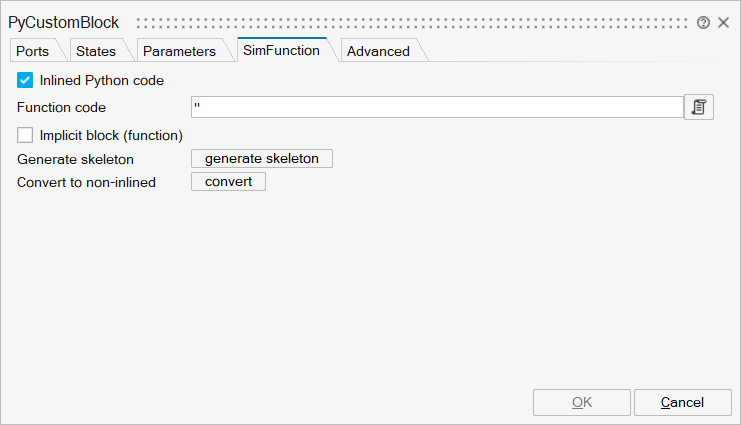Focus the Function code text field

tap(436, 107)
